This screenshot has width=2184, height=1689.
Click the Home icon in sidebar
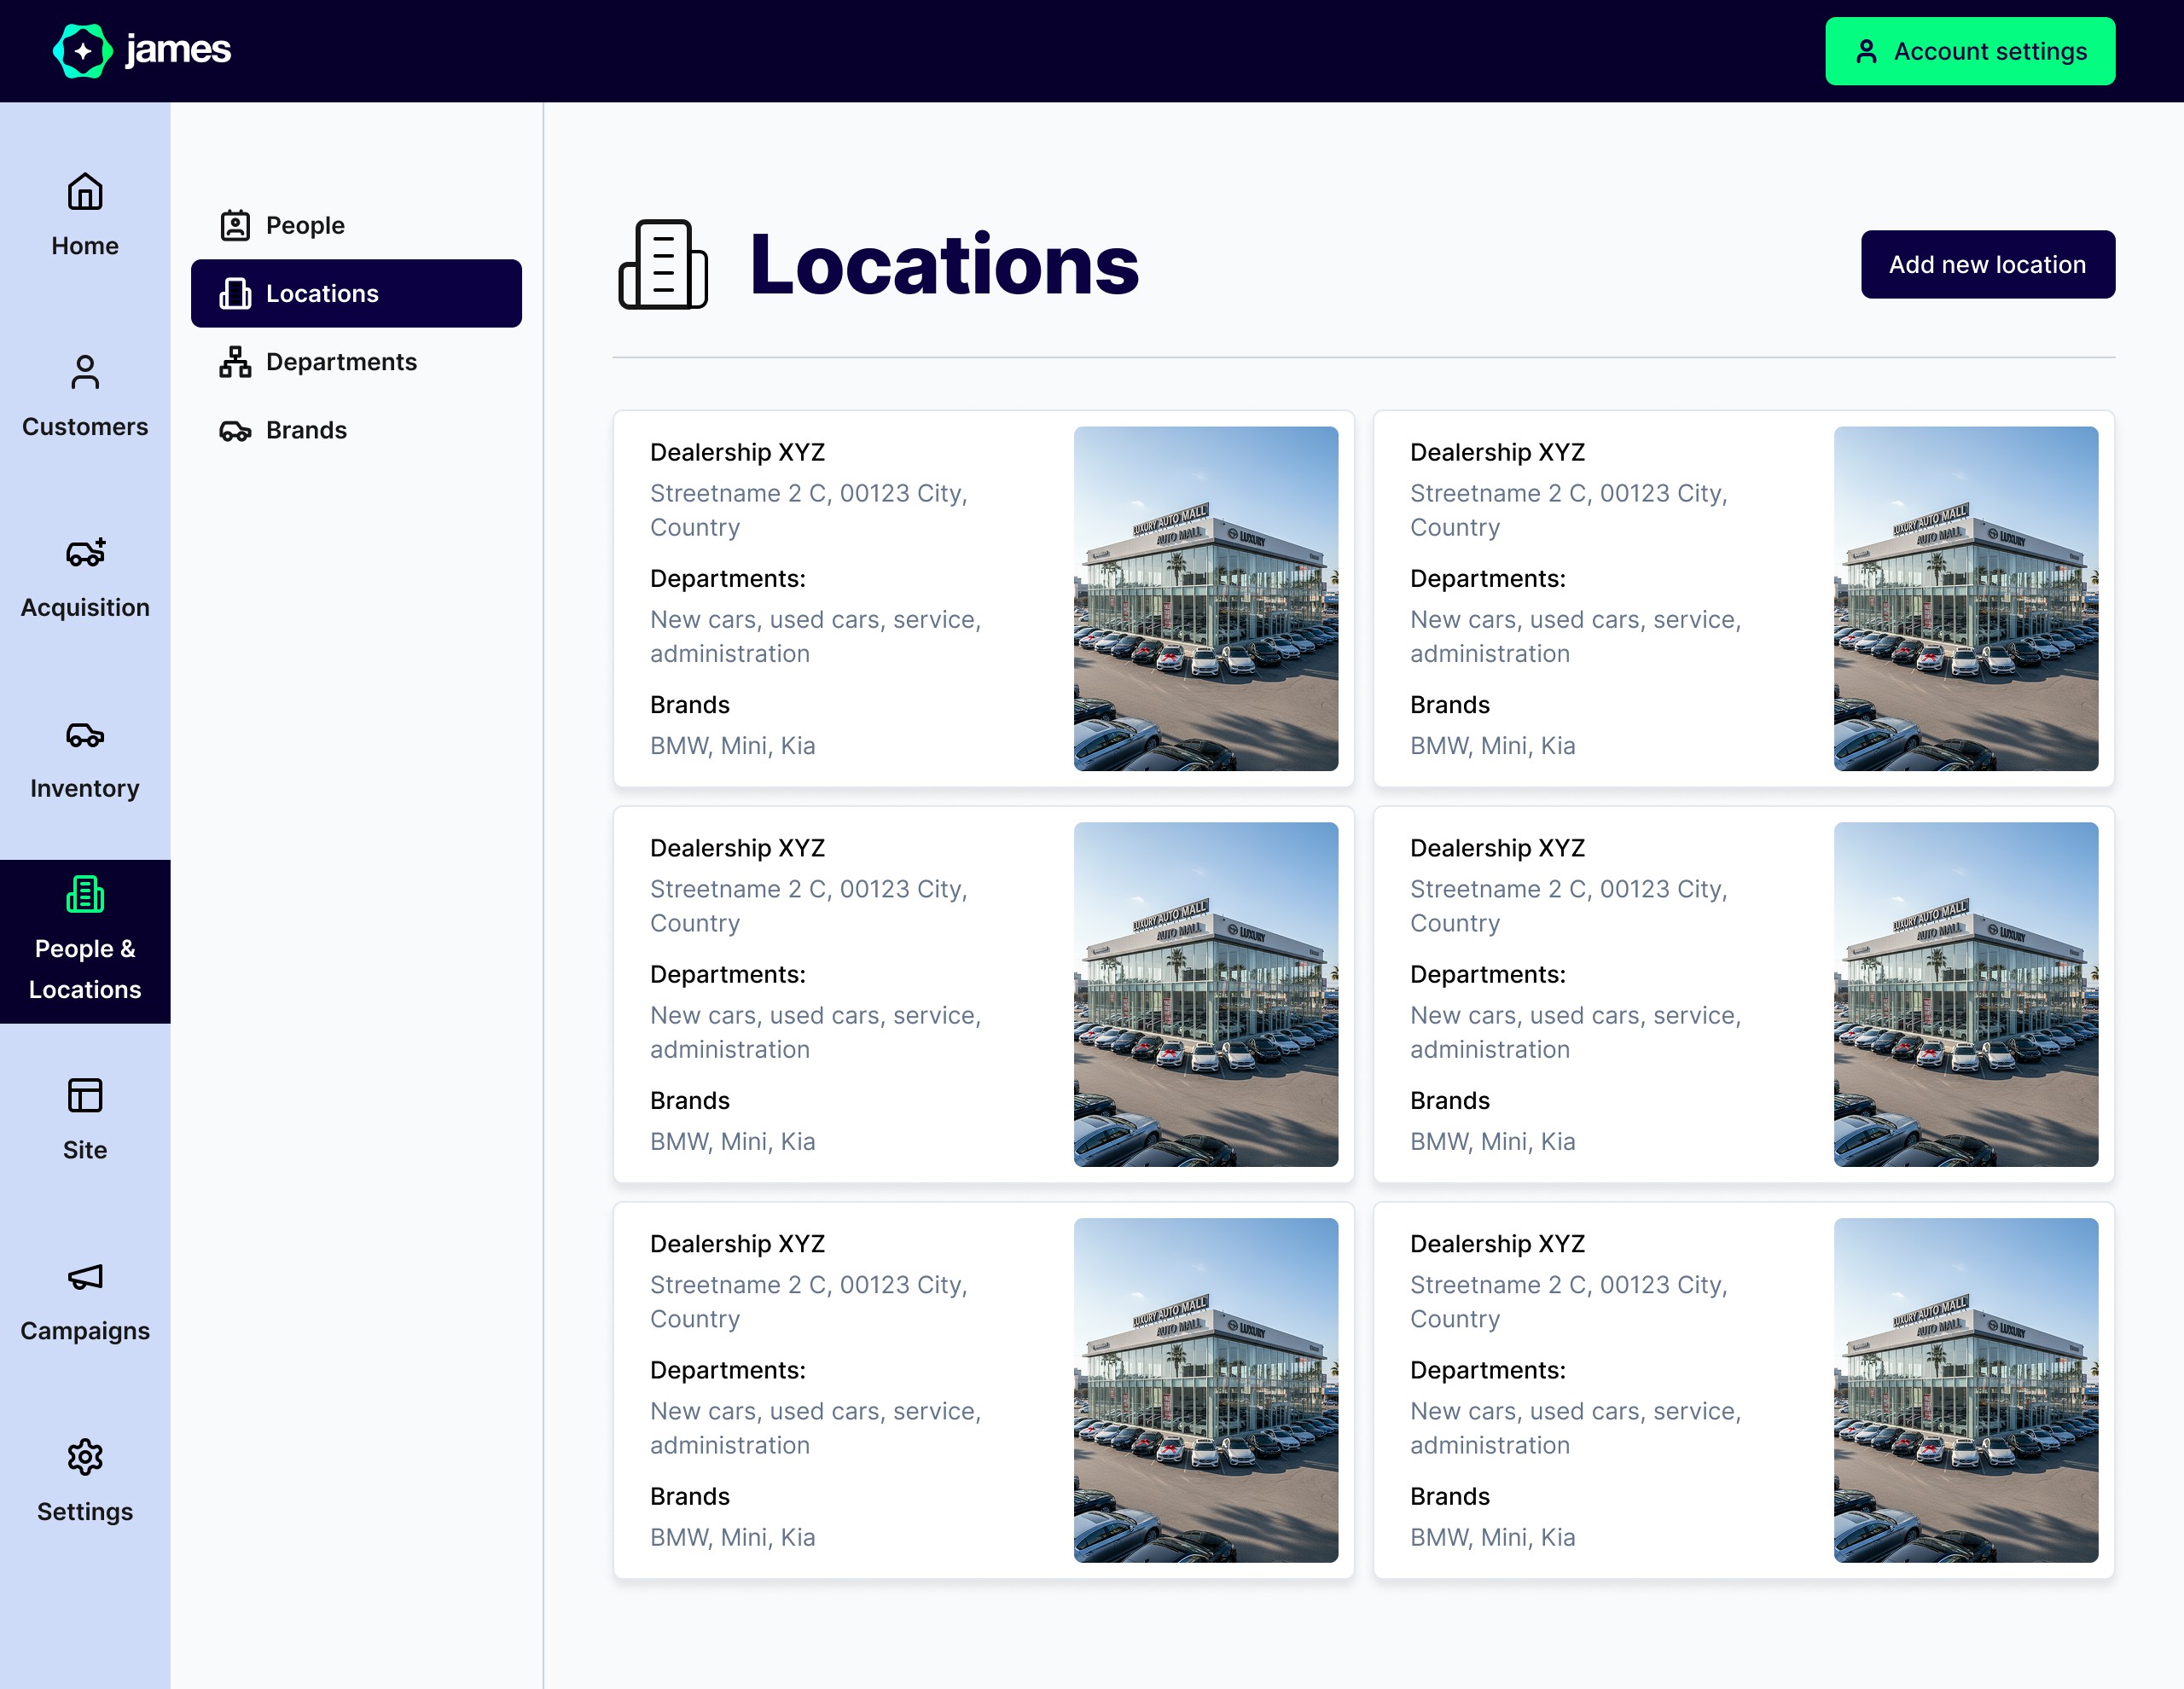coord(85,192)
